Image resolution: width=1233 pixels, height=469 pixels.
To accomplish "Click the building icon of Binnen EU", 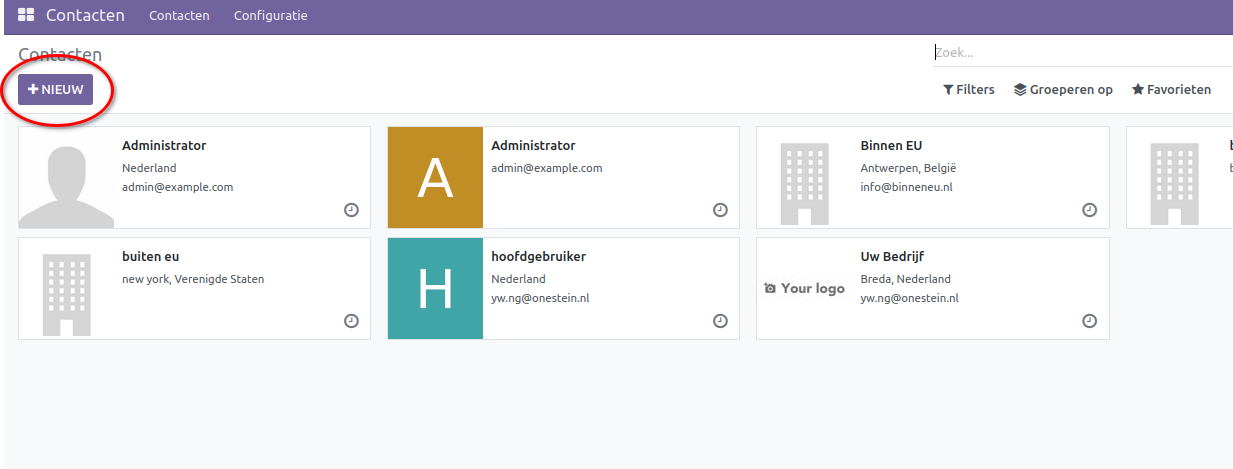I will point(804,178).
